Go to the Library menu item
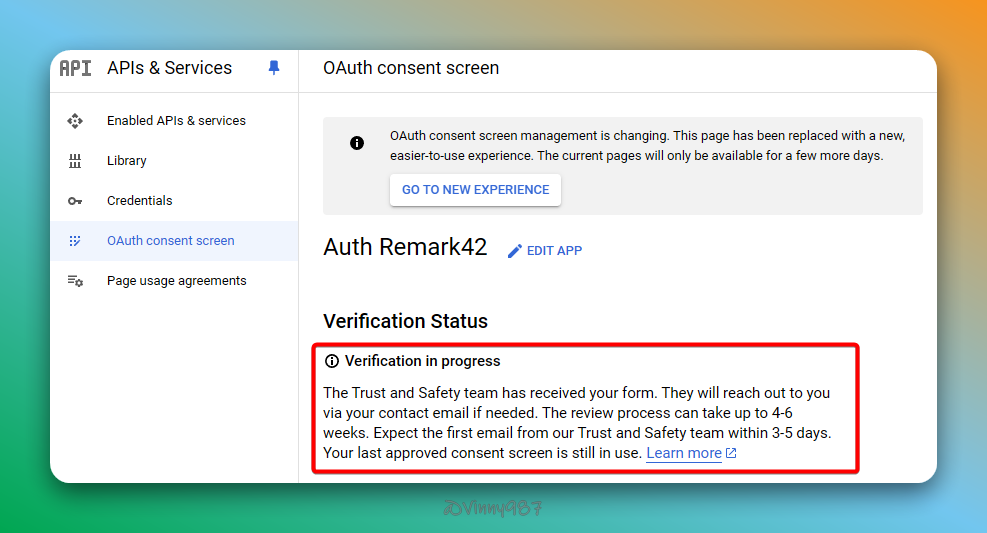 (x=127, y=161)
